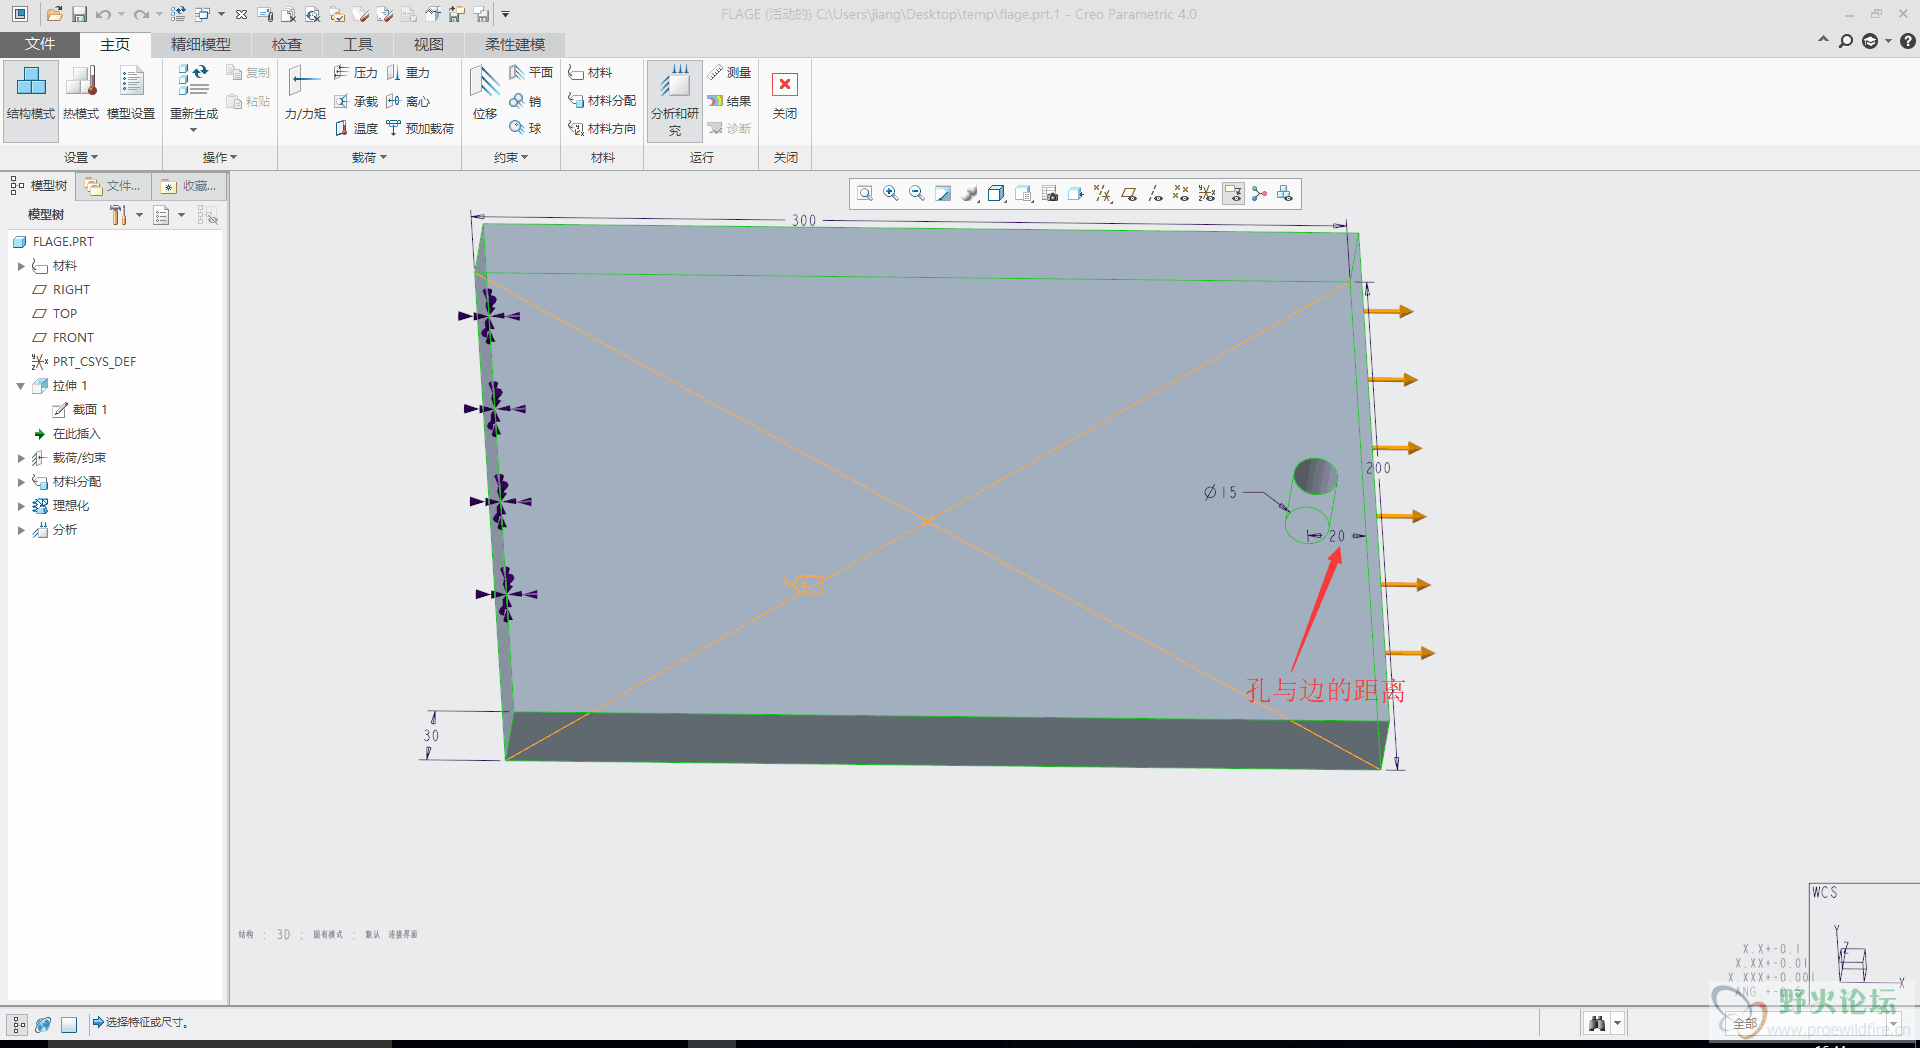Open 材料方向 material orientation

[x=602, y=128]
